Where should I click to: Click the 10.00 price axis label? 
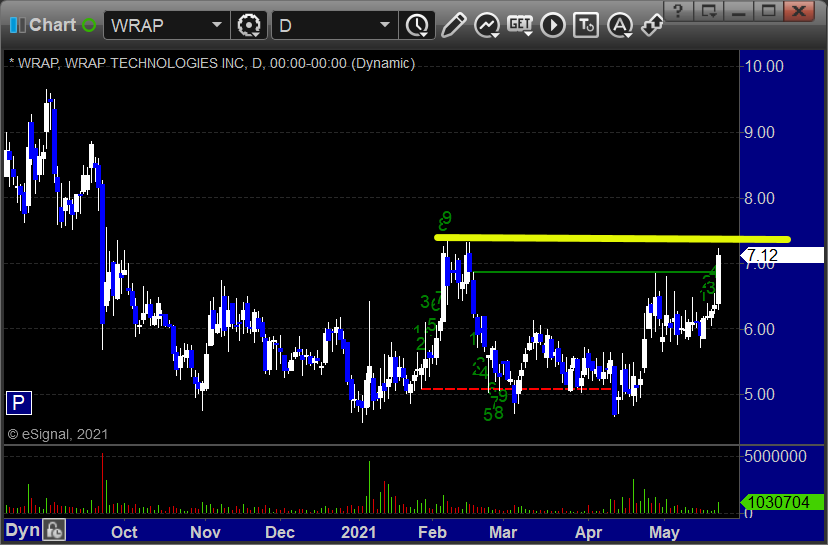pos(763,67)
